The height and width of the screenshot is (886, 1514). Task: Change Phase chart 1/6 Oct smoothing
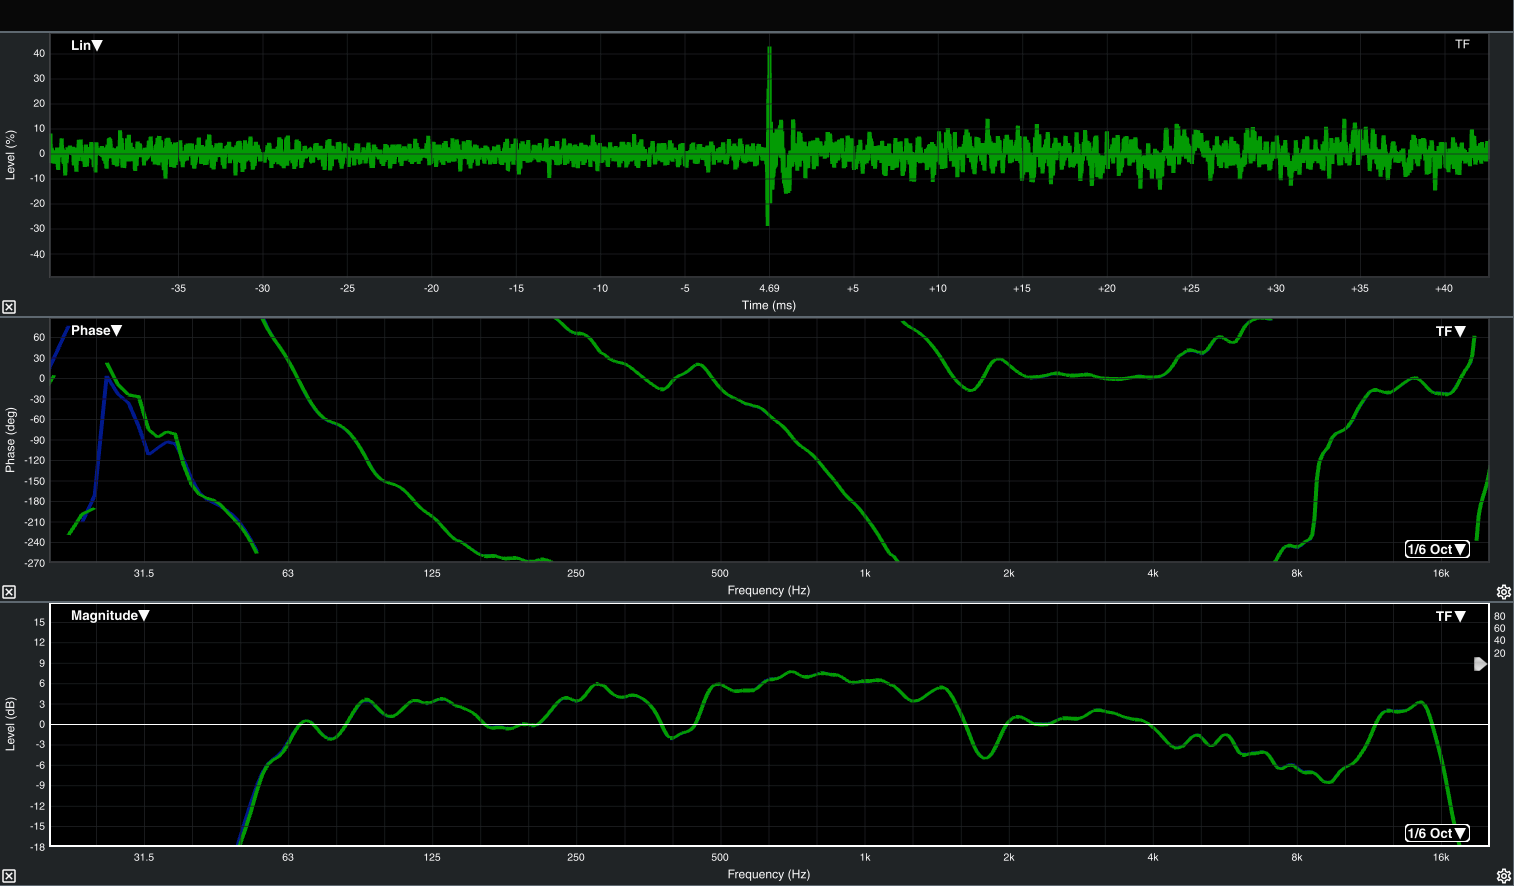pyautogui.click(x=1437, y=549)
